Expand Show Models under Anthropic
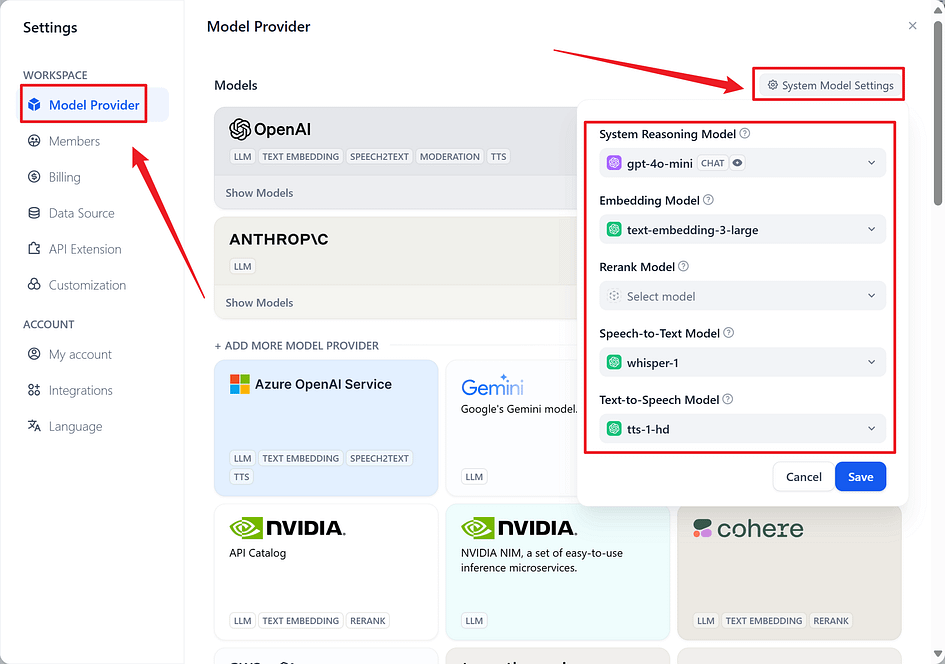The width and height of the screenshot is (945, 664). (x=259, y=302)
